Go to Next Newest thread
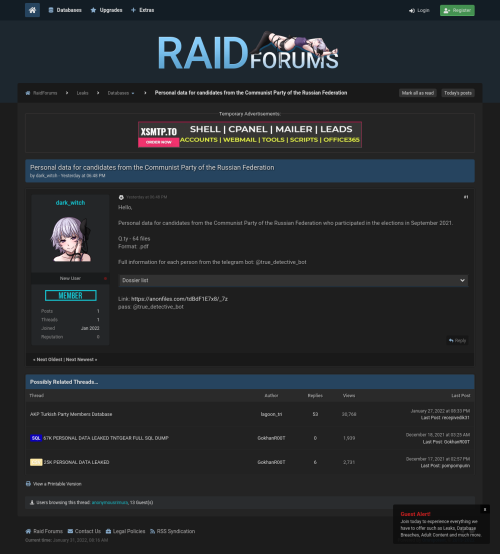This screenshot has width=500, height=554. point(81,360)
